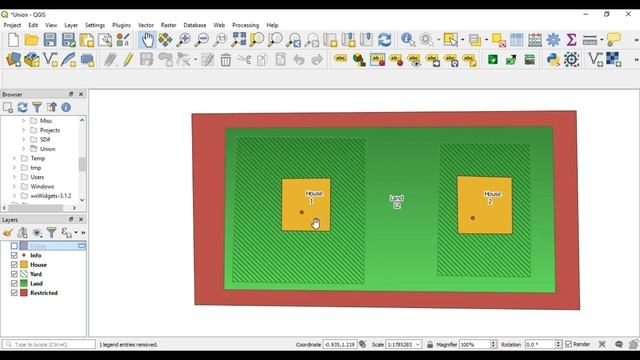
Task: Expand the Union folder in Browser
Action: click(23, 149)
